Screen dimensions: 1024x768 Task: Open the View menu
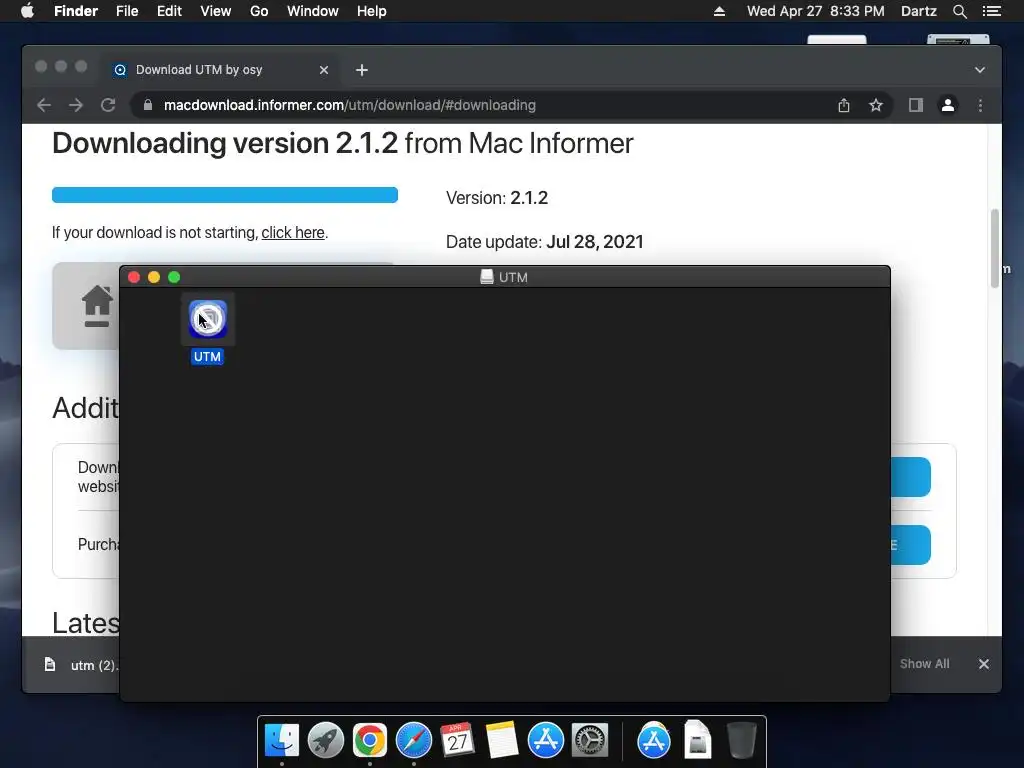pos(216,11)
